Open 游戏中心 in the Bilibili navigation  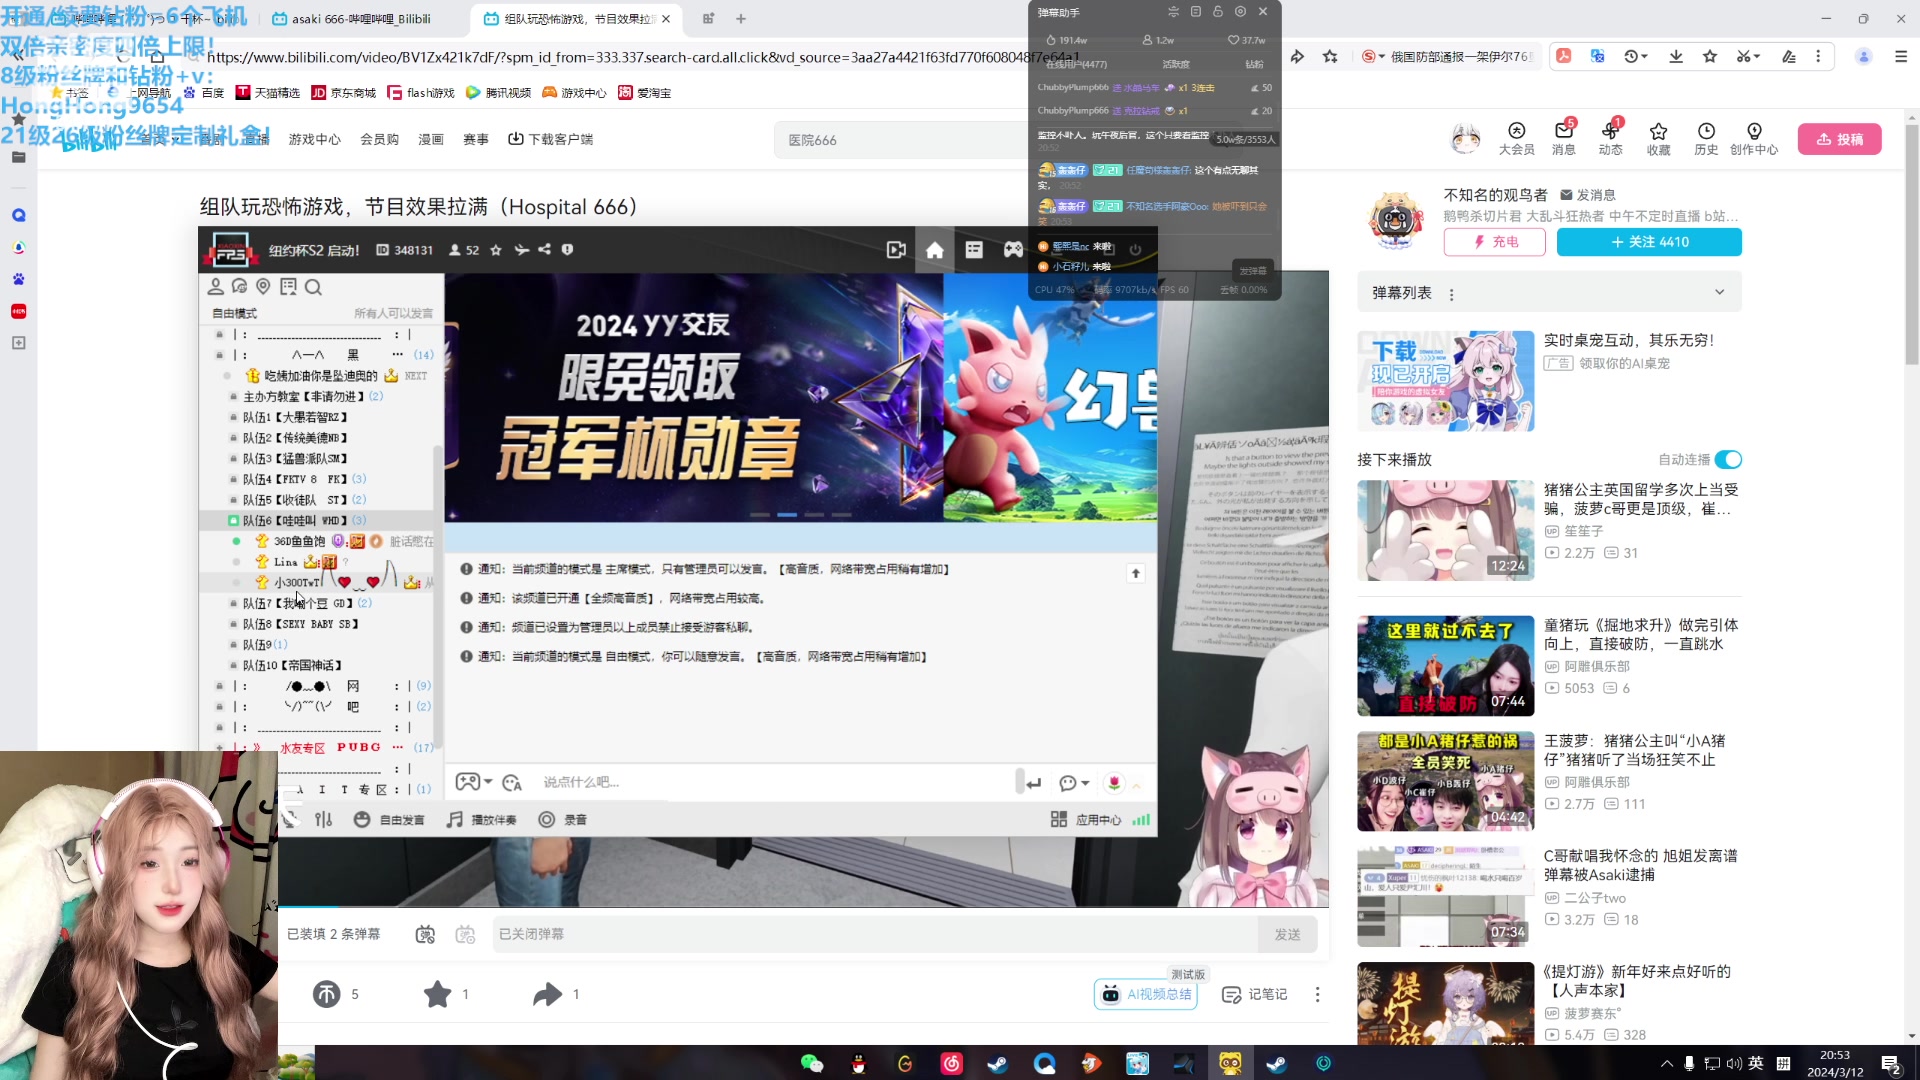[313, 139]
